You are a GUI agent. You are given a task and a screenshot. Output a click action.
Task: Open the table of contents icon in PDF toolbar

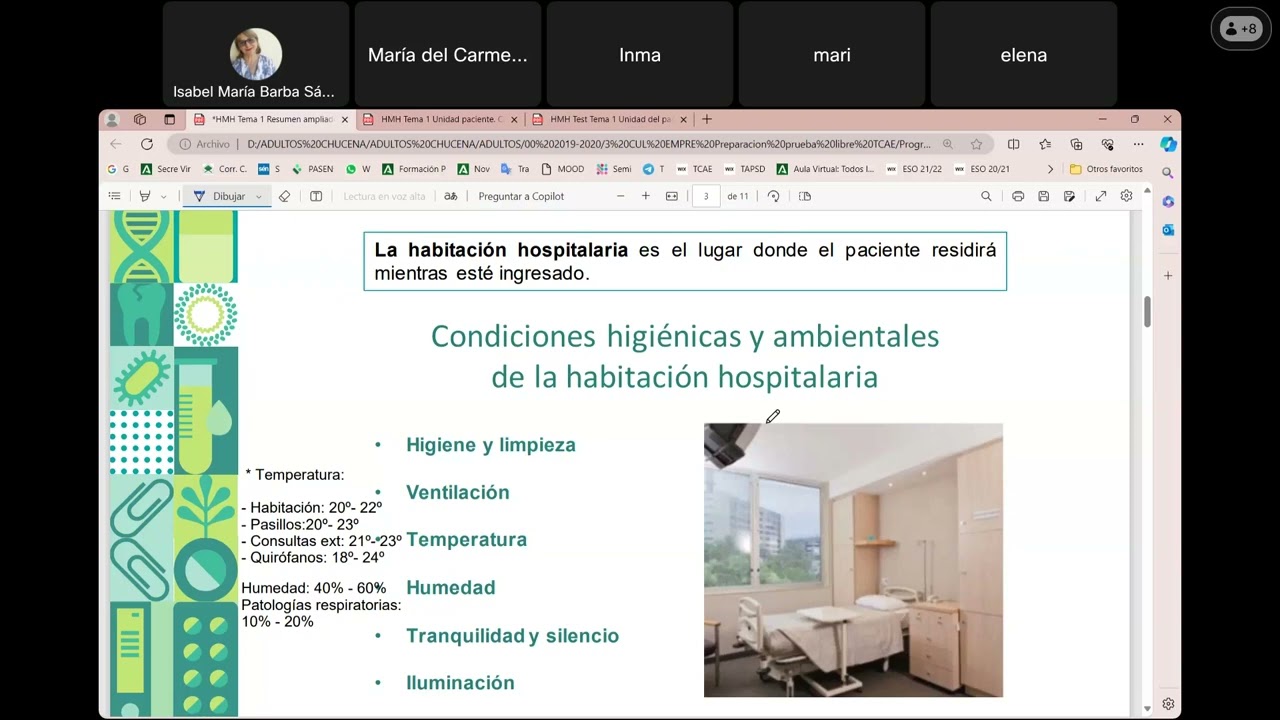click(115, 196)
